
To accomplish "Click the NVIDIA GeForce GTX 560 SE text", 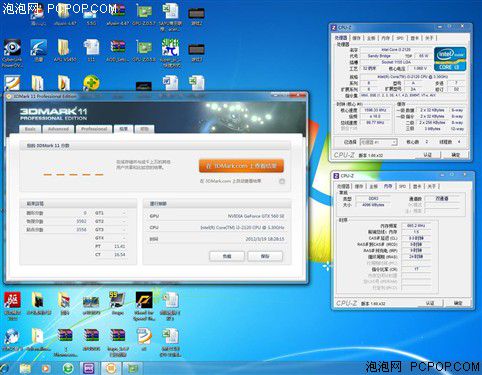I will pyautogui.click(x=256, y=216).
